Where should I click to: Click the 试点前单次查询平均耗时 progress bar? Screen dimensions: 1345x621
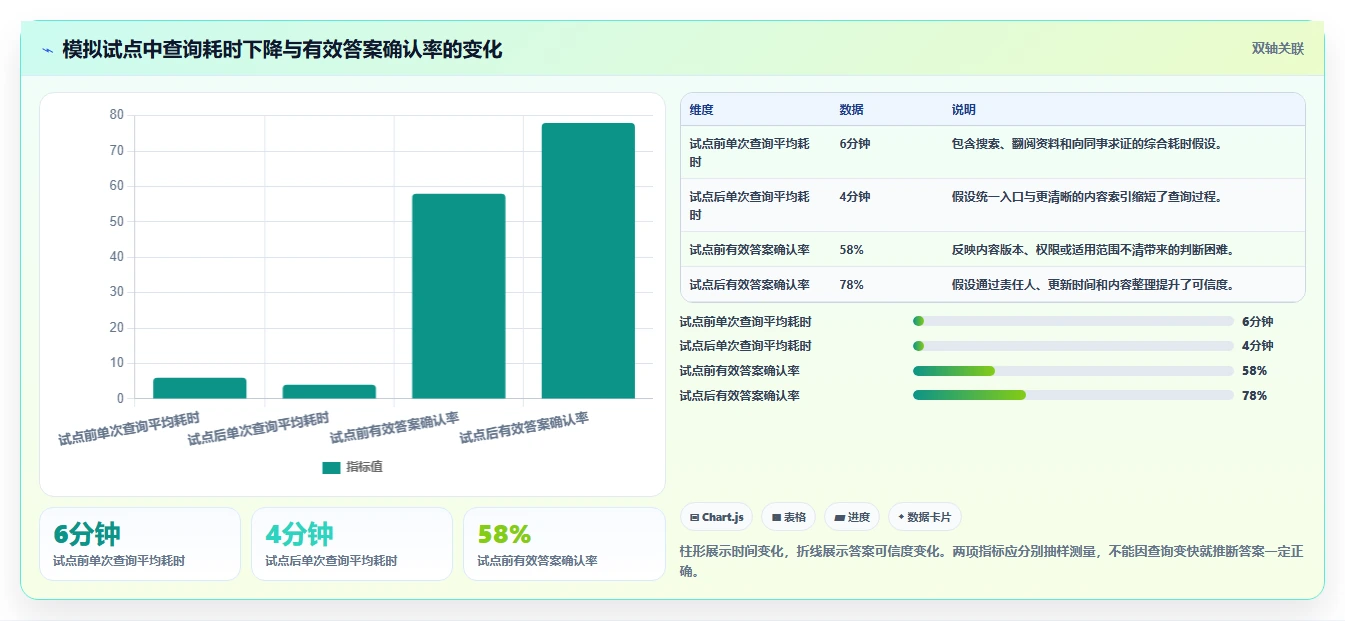click(1073, 321)
